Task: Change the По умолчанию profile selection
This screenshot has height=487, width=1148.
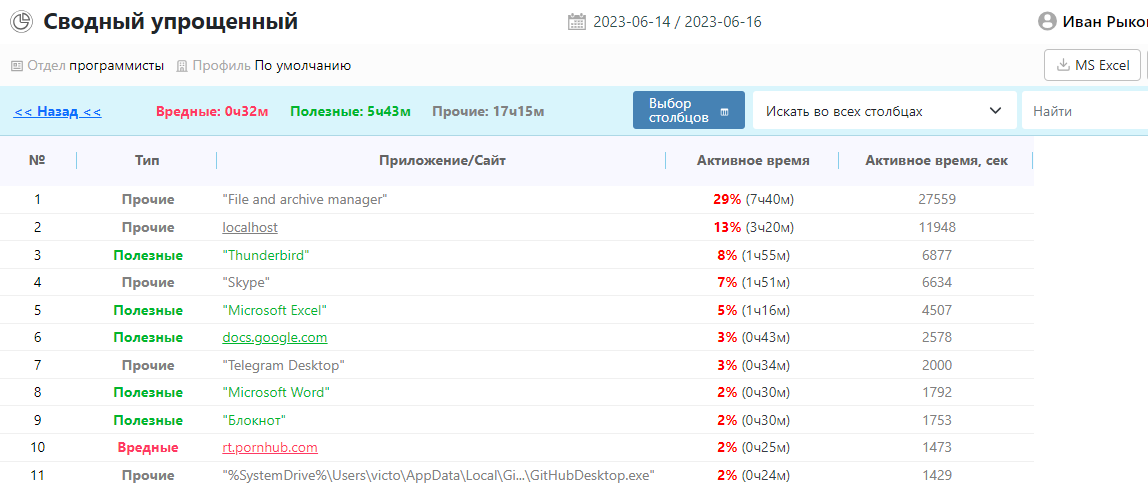Action: coord(302,66)
